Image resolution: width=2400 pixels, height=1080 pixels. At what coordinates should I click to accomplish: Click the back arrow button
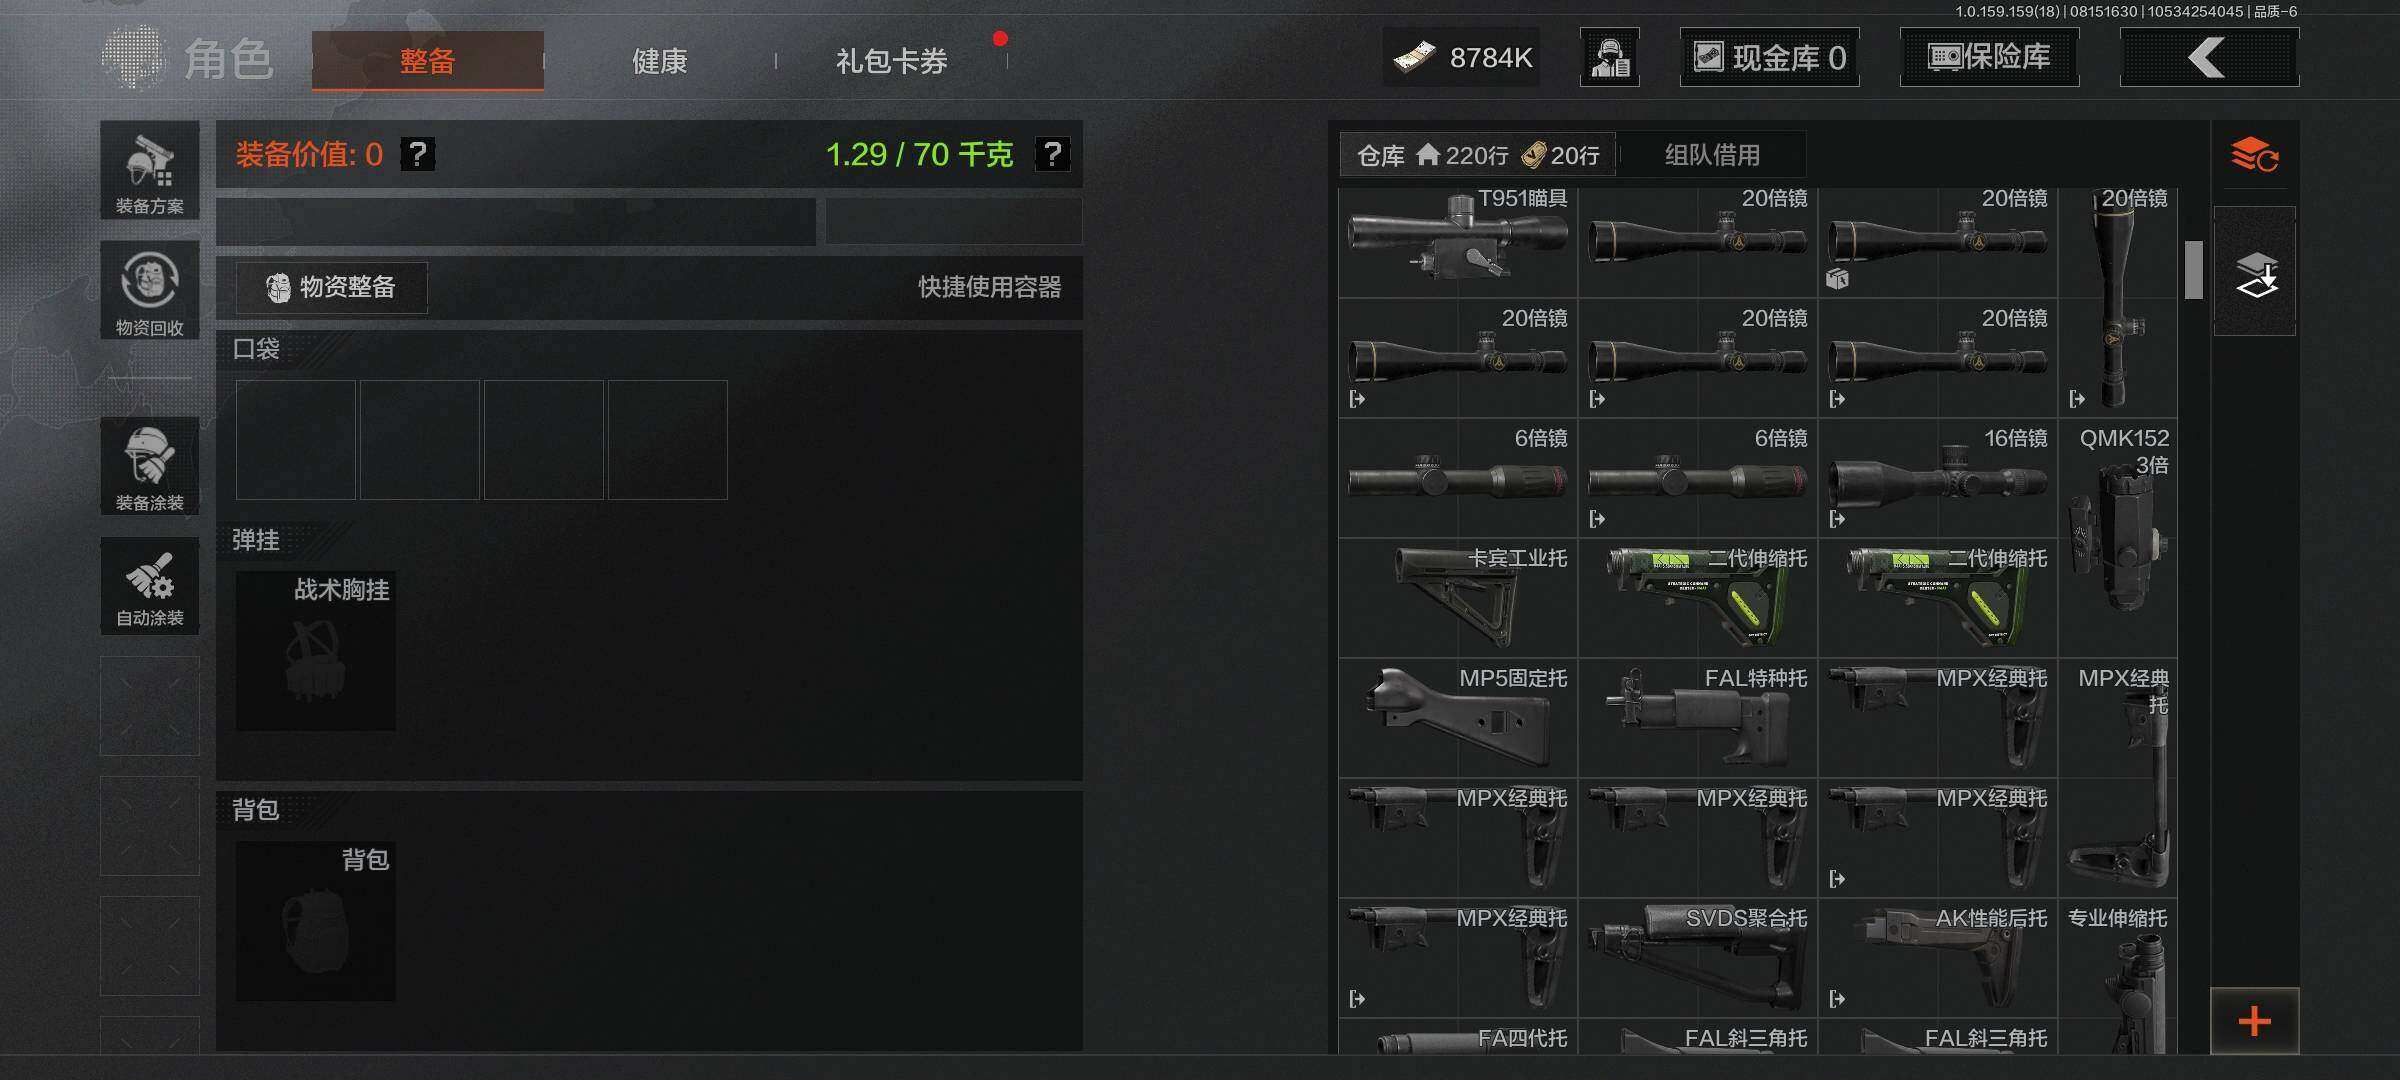click(x=2209, y=57)
